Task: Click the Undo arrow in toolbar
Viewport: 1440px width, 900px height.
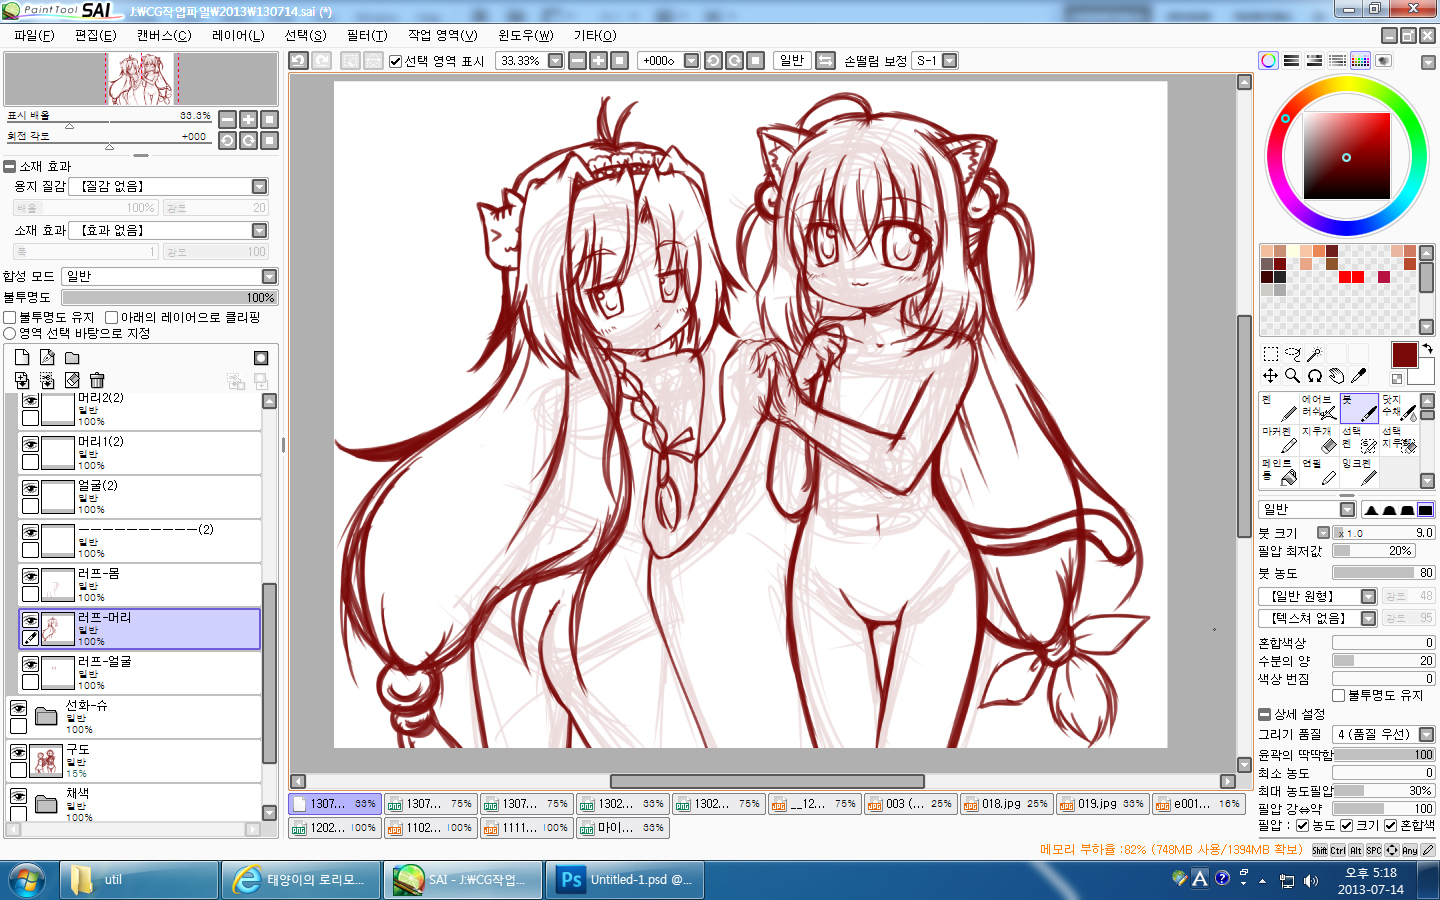Action: 298,61
